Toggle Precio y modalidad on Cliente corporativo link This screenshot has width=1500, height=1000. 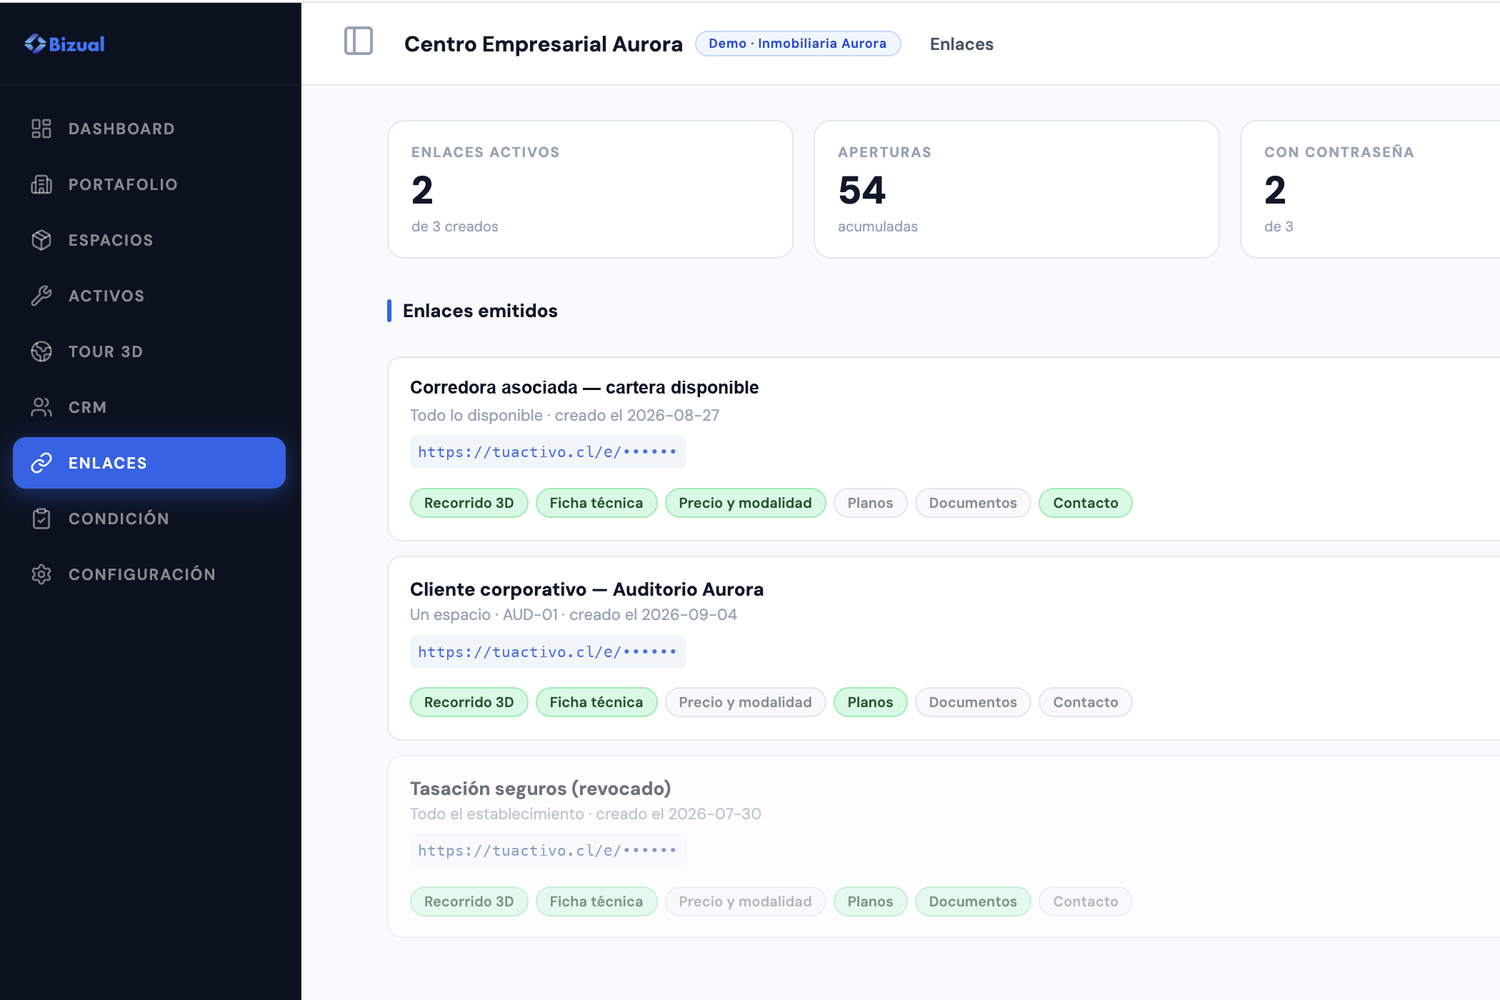click(745, 702)
